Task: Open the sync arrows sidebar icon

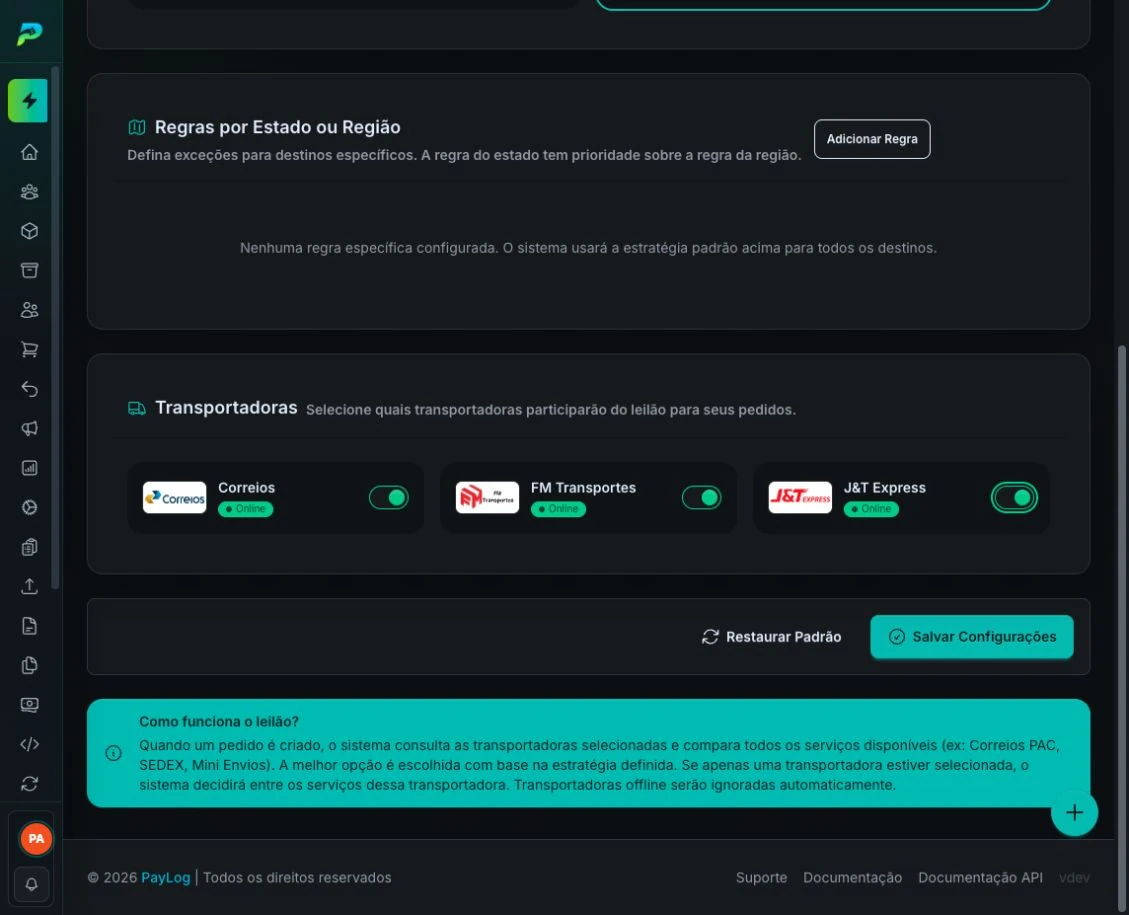Action: tap(30, 784)
